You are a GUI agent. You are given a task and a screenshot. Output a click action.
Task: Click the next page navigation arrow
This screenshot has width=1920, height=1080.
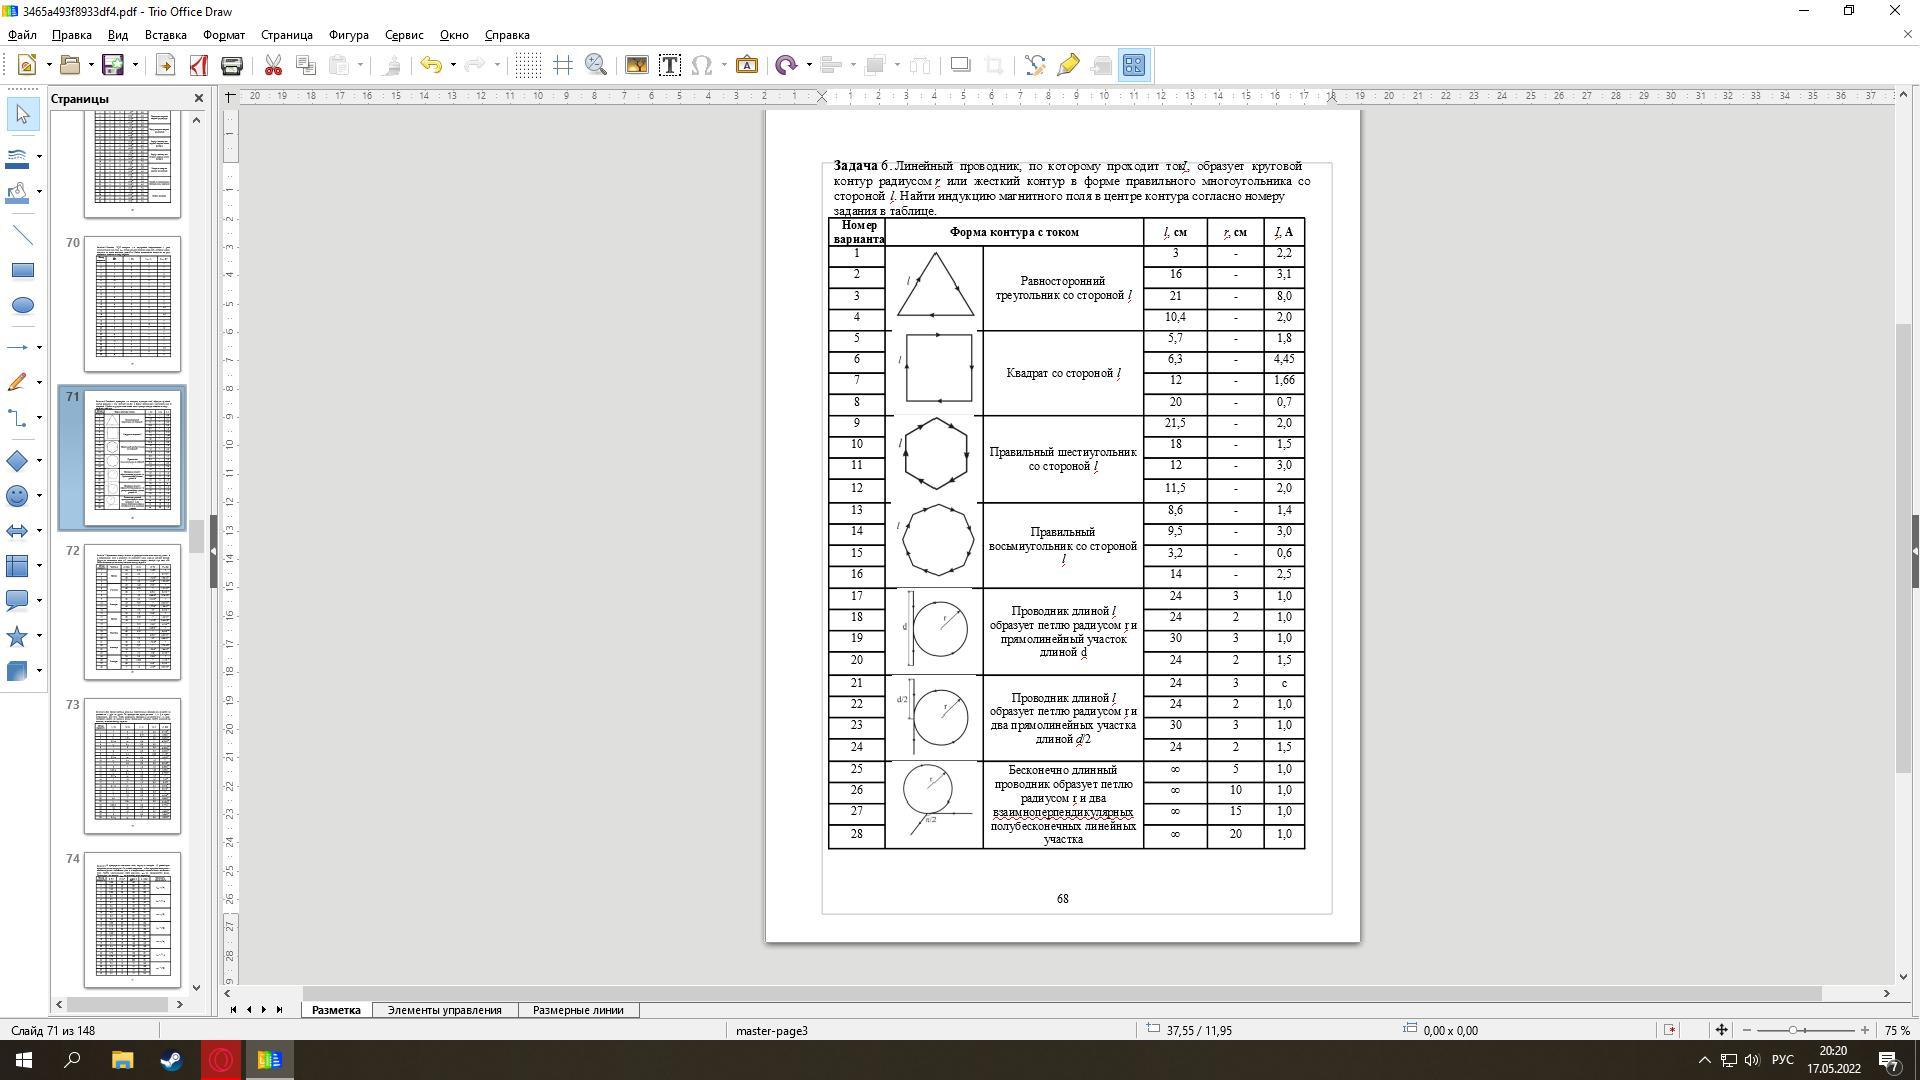tap(264, 1010)
